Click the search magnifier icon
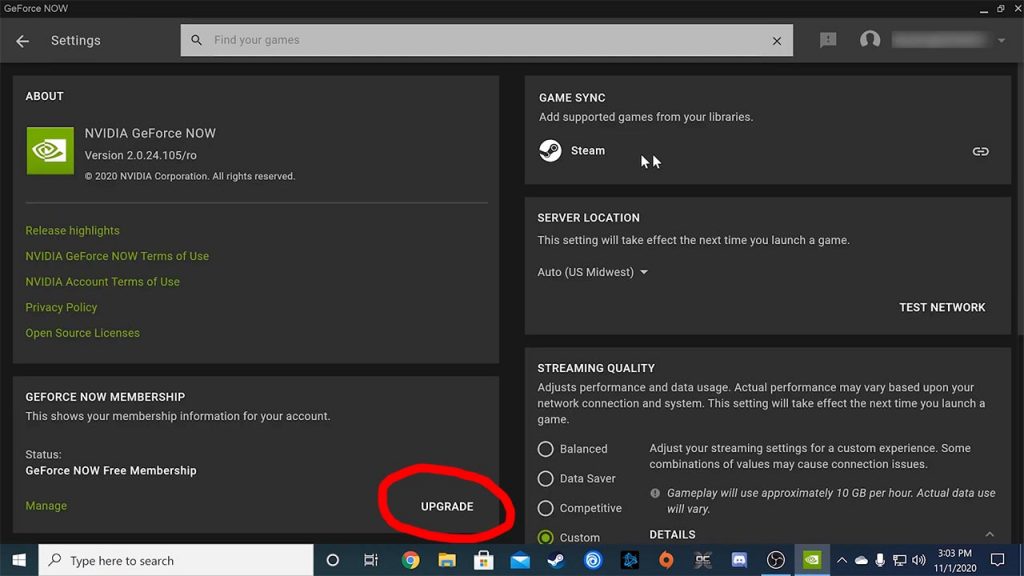1024x576 pixels. coord(197,40)
